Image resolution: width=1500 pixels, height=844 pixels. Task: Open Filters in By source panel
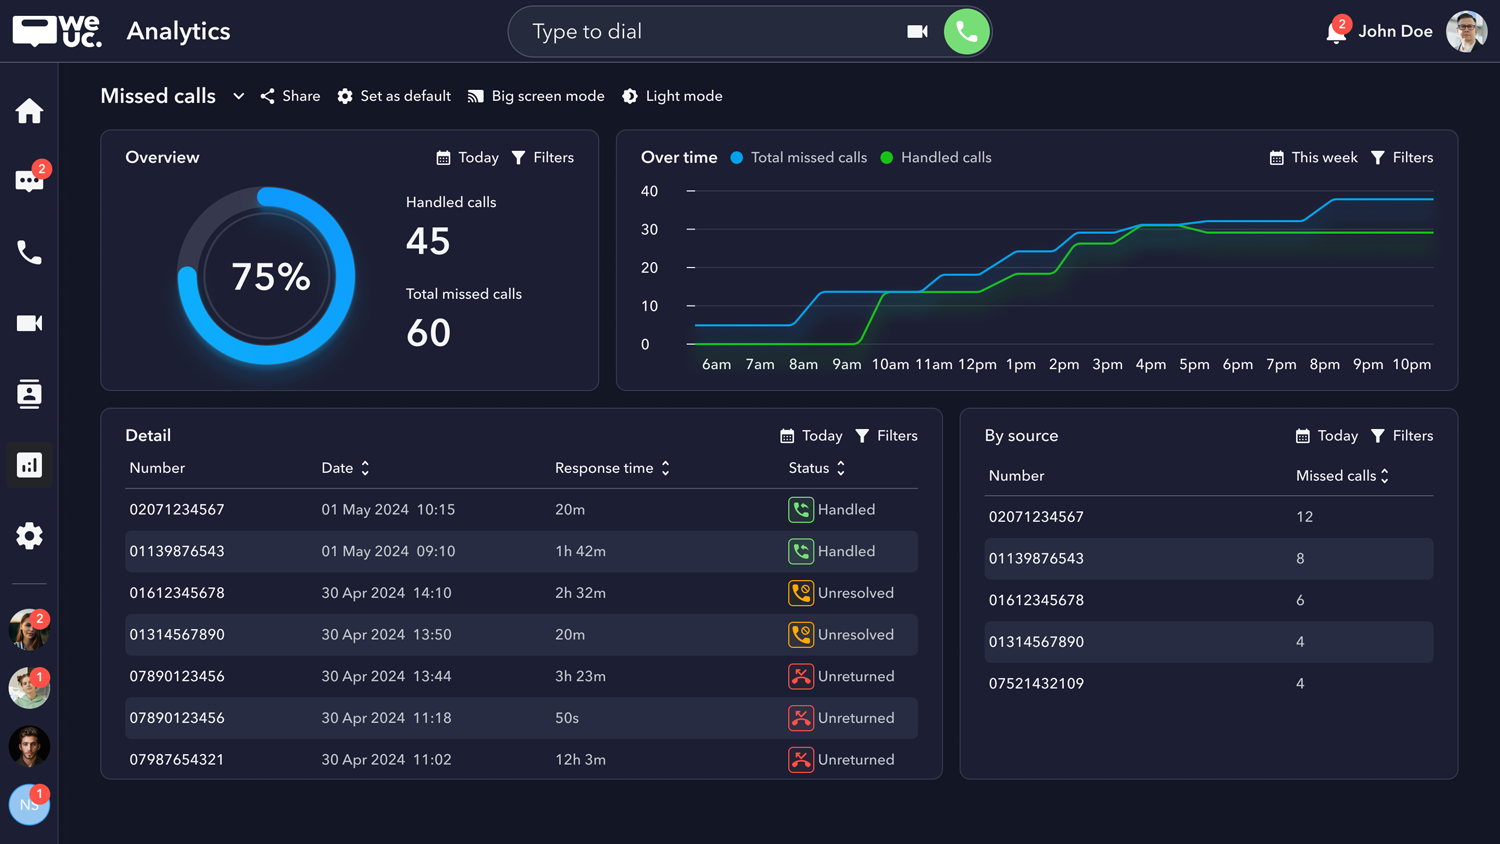(x=1402, y=436)
